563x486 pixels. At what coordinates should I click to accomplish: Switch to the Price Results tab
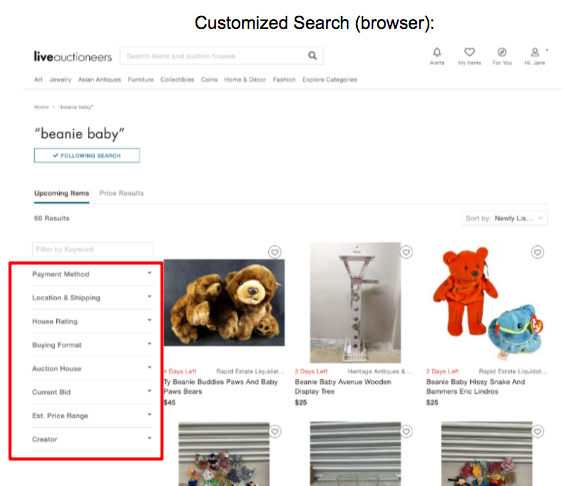(121, 193)
